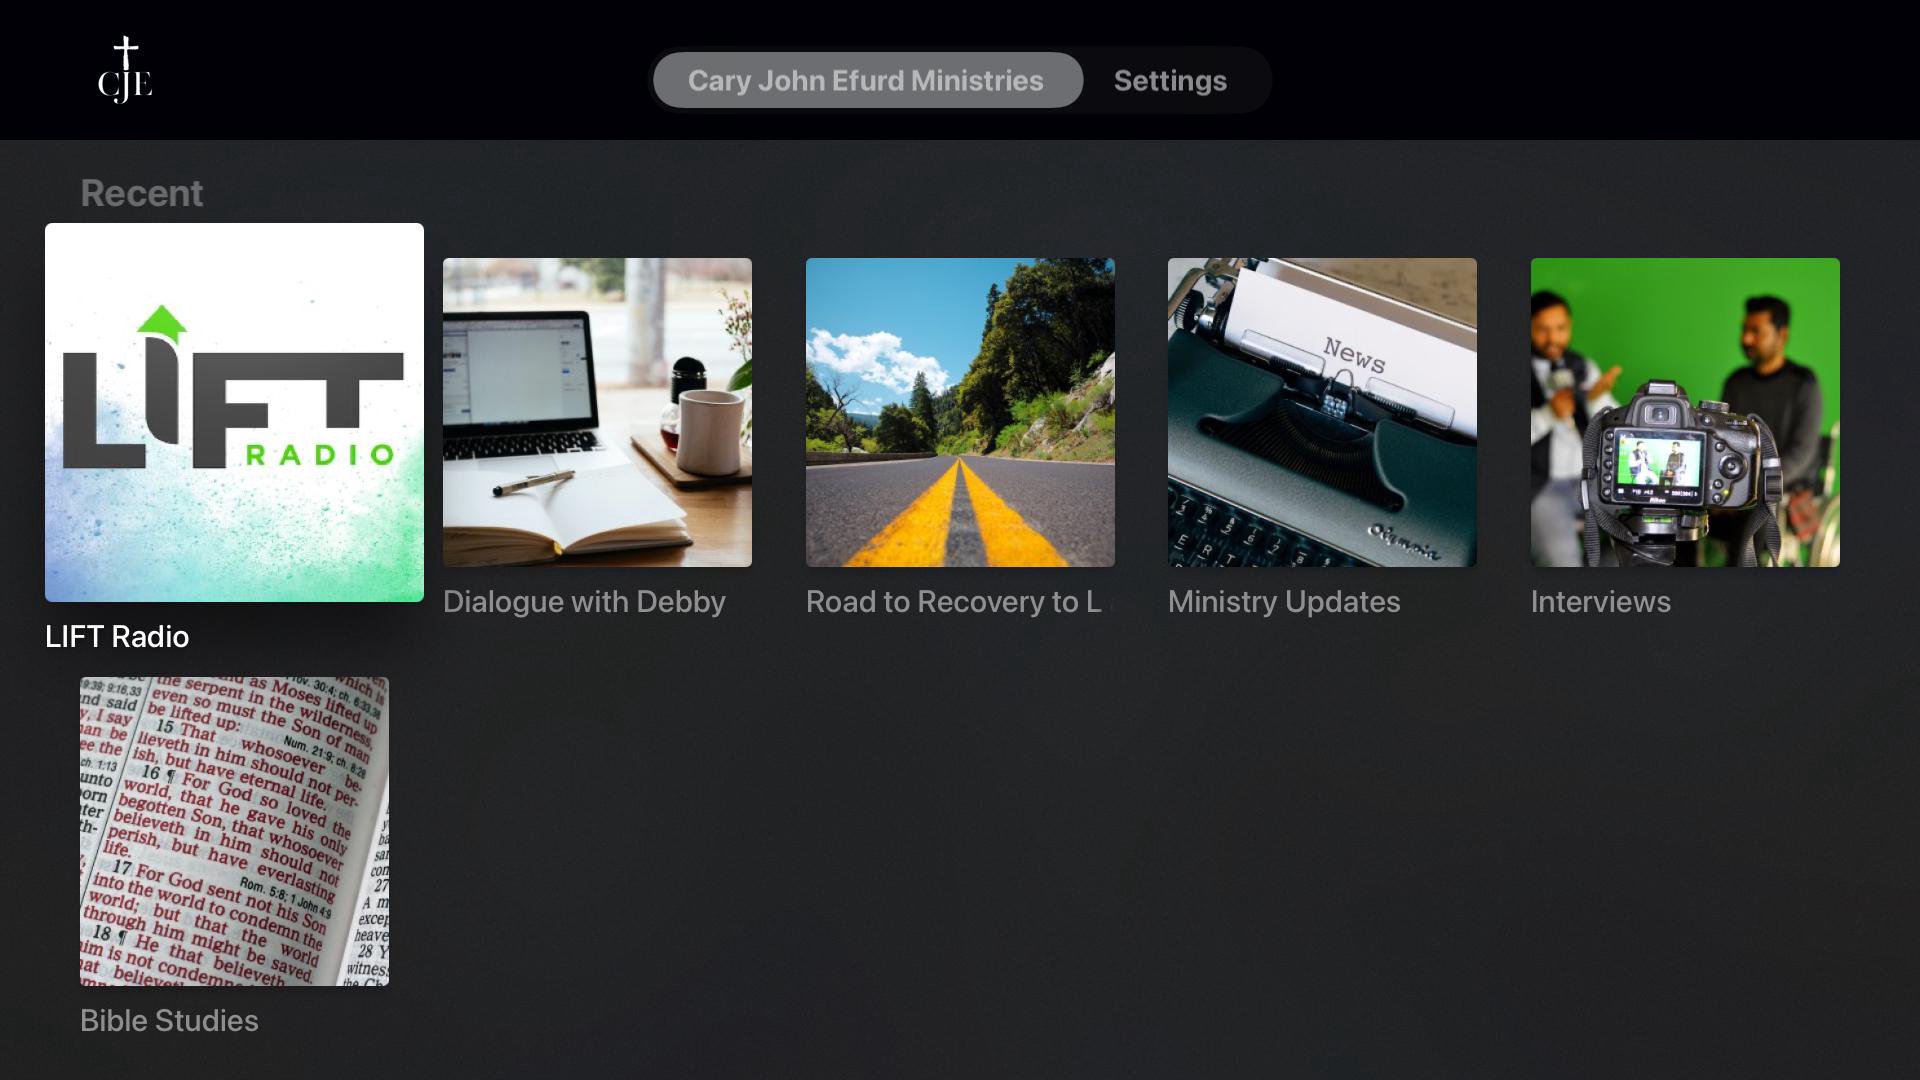Open the Bible Studies scripture thumbnail
The image size is (1920, 1080).
pyautogui.click(x=234, y=831)
